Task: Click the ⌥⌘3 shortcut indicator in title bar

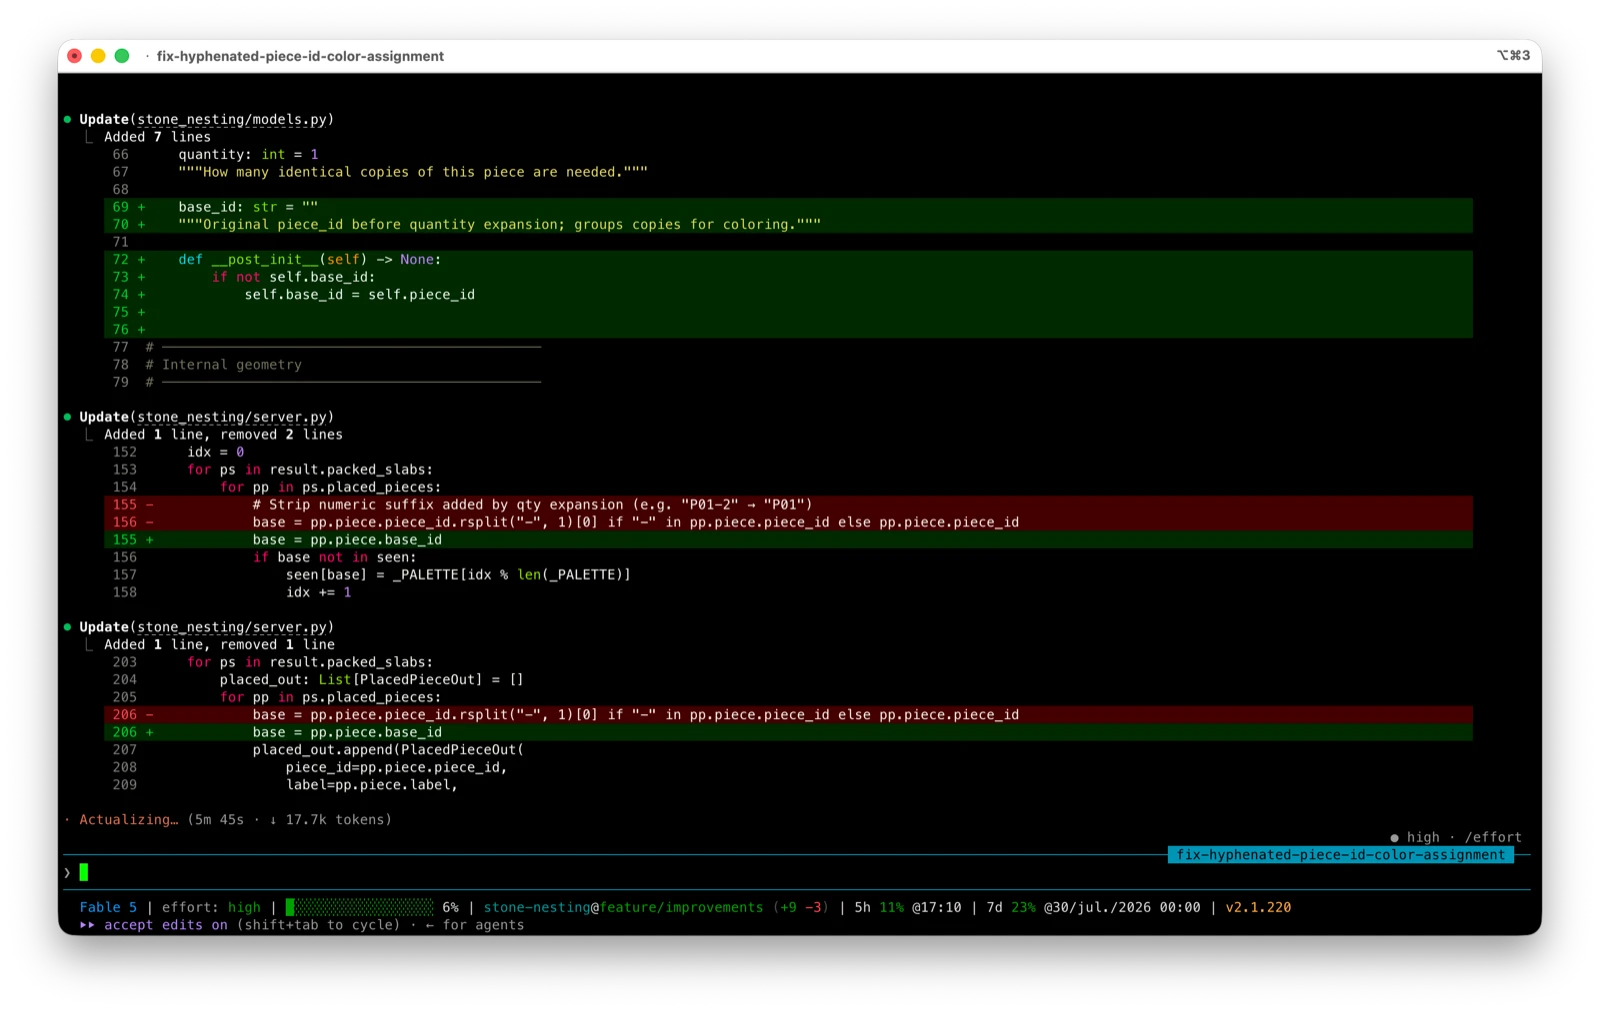Action: 1513,55
